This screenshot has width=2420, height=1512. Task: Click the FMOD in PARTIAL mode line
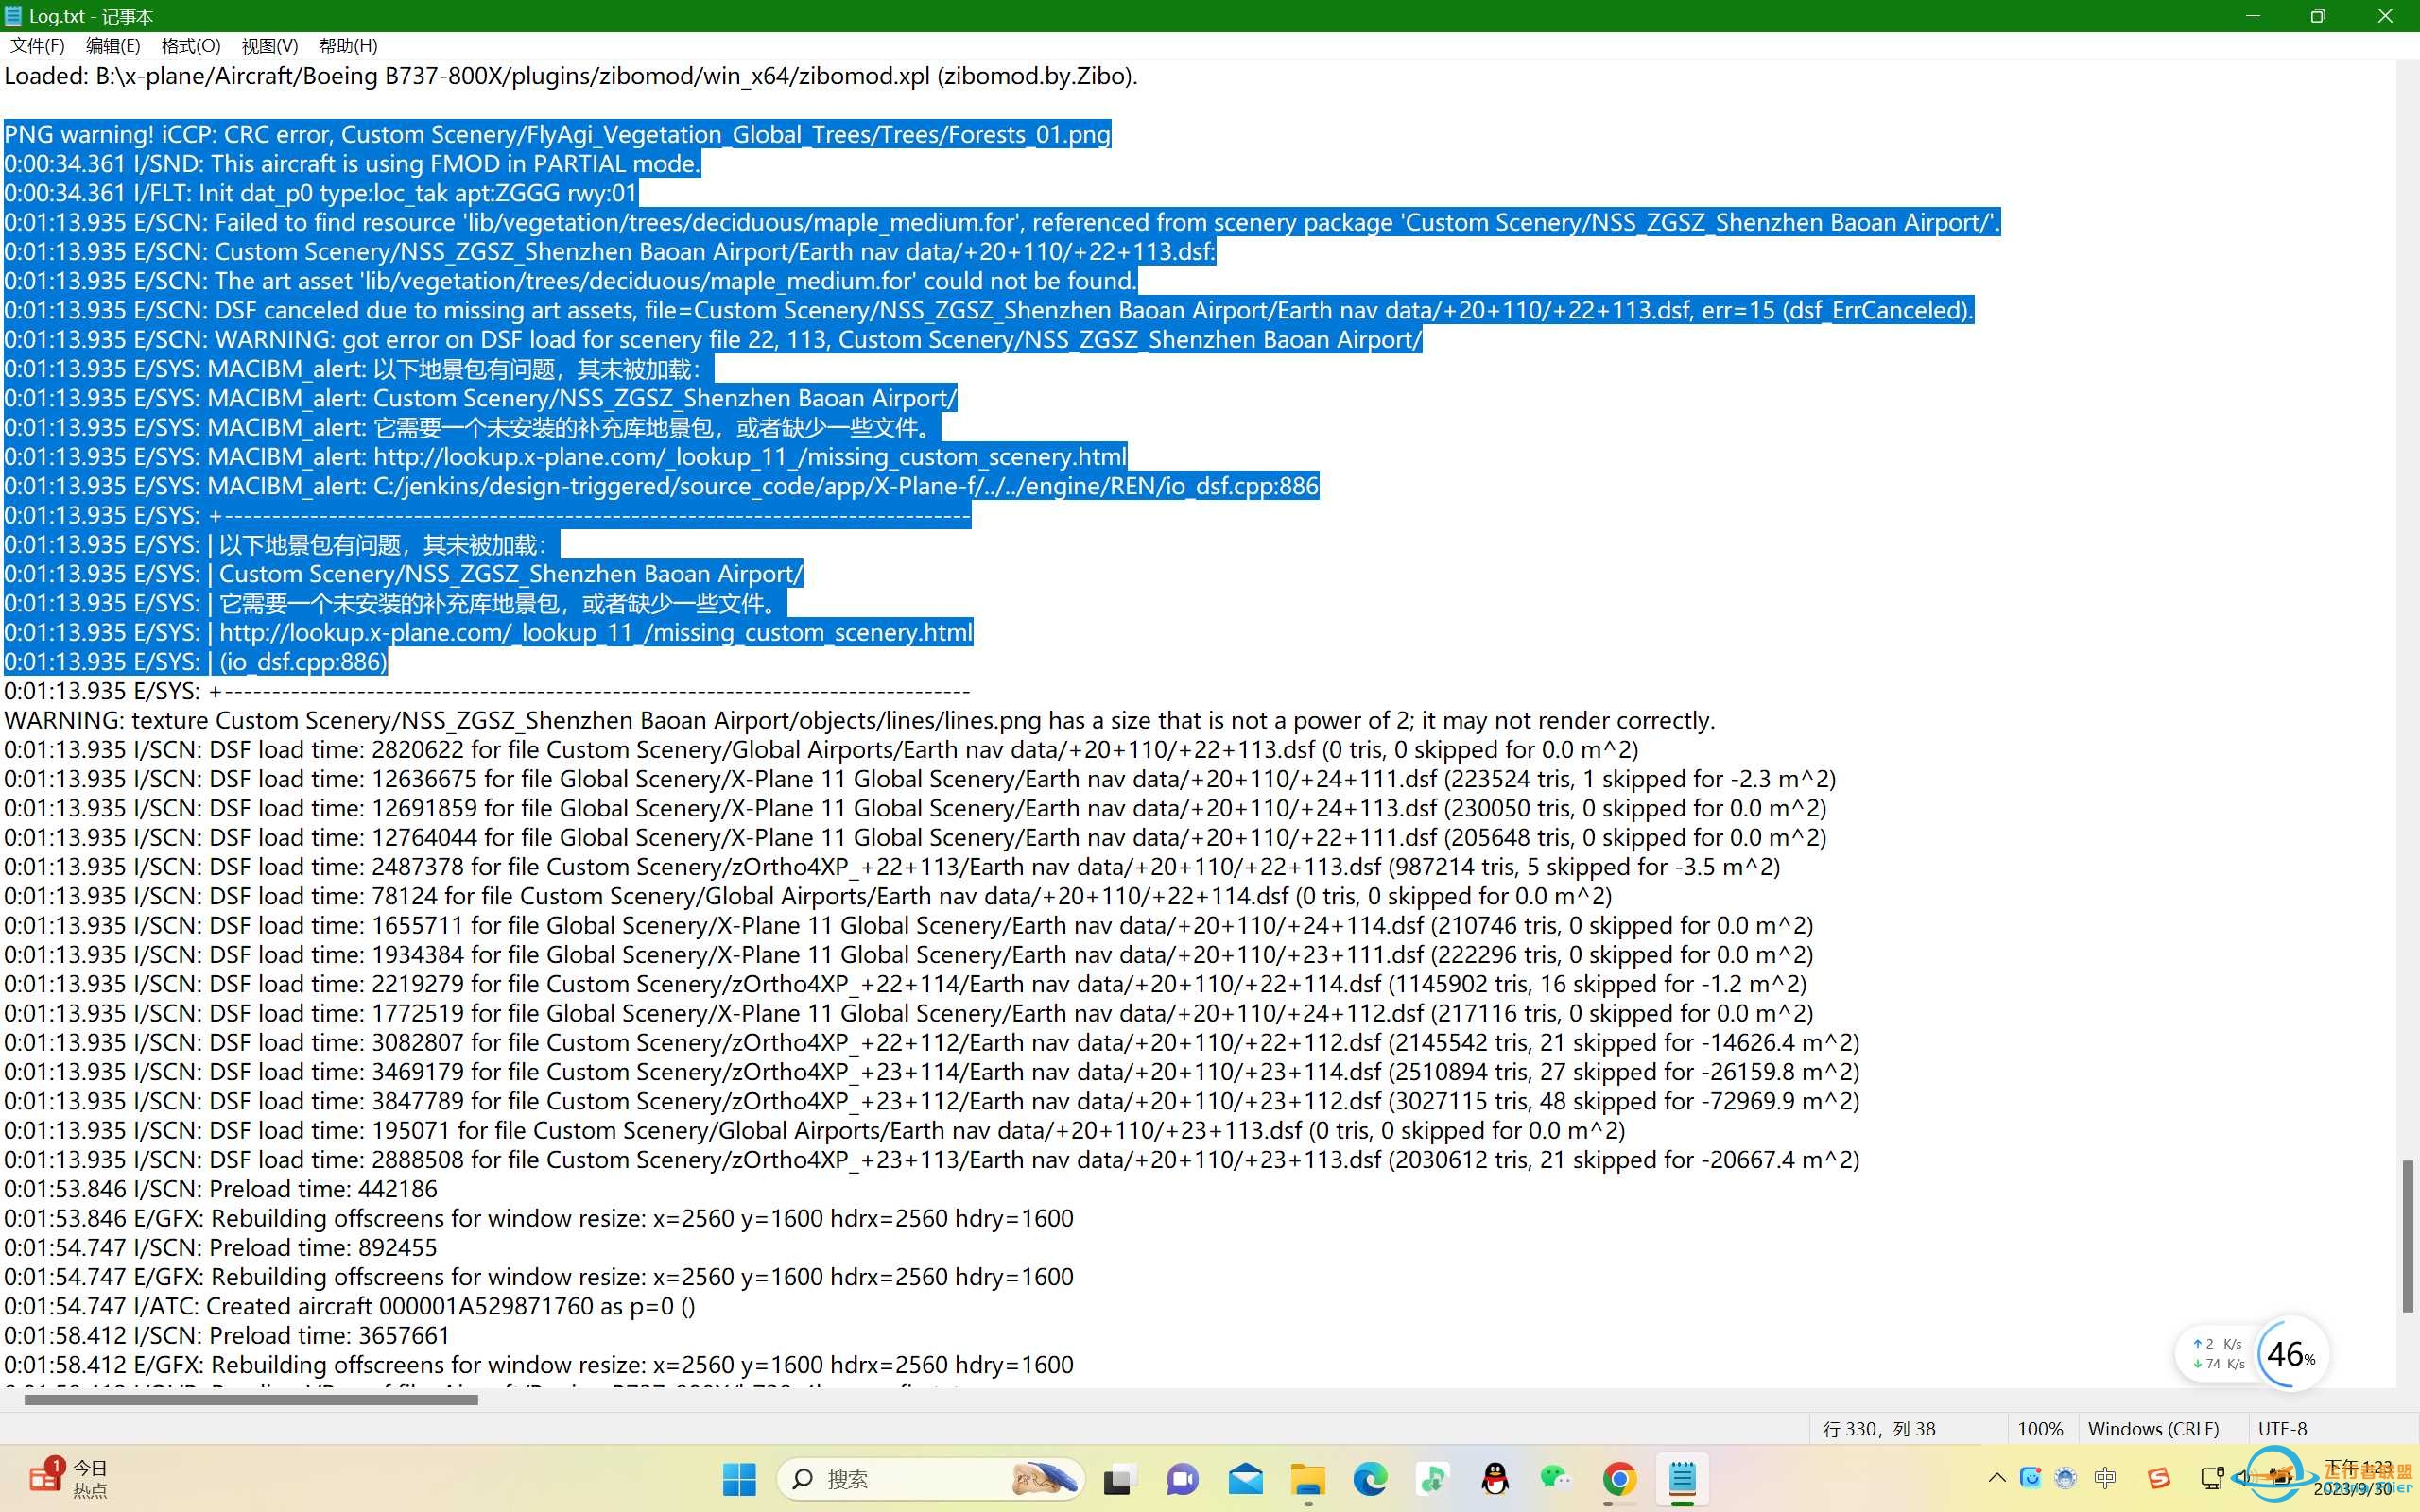point(352,163)
